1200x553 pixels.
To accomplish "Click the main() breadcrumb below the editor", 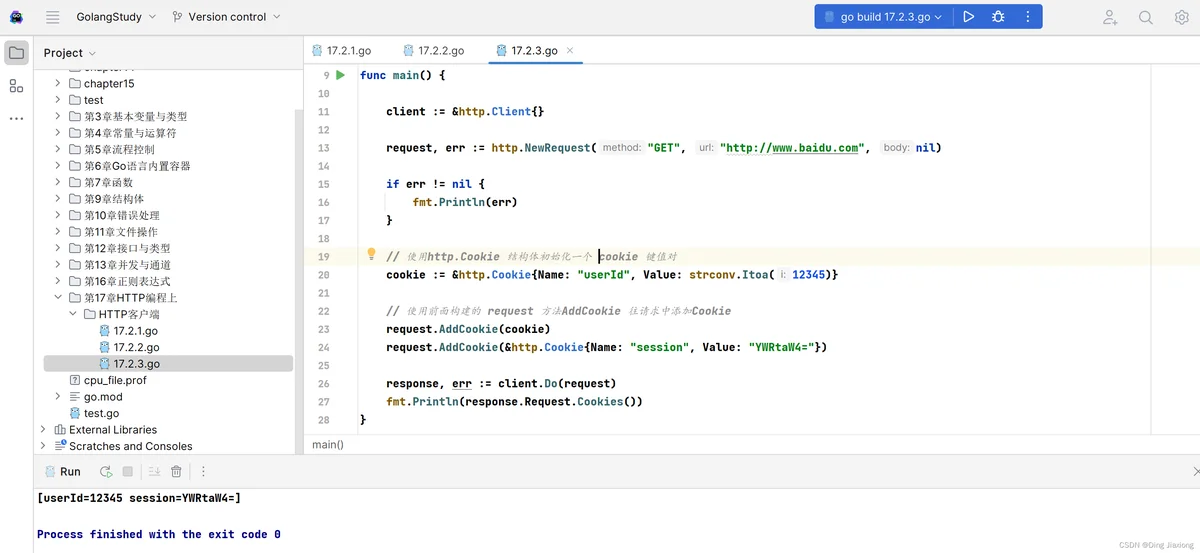I will point(327,444).
